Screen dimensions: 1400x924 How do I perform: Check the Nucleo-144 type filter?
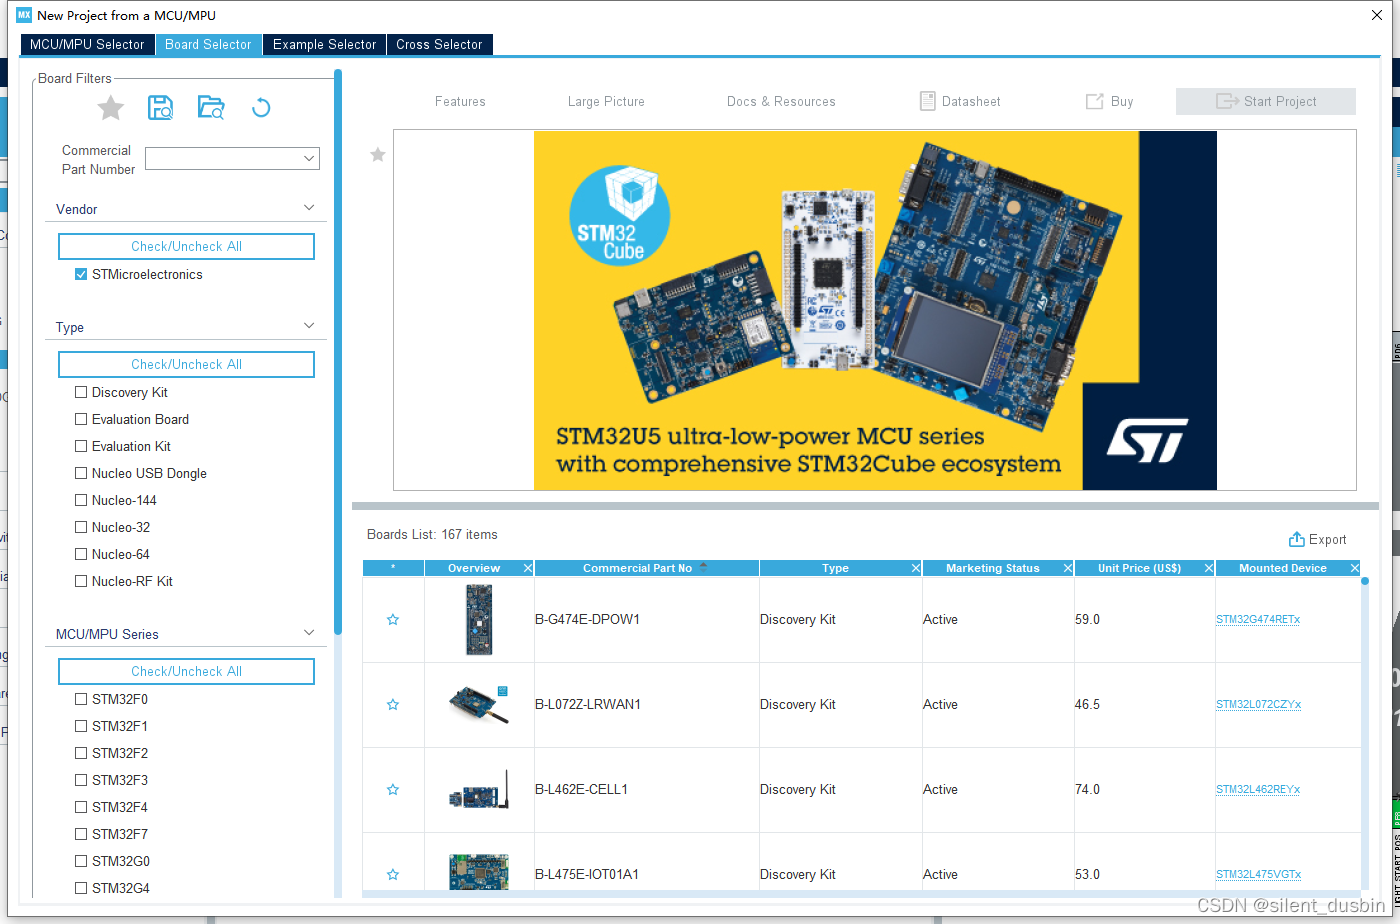tap(81, 500)
